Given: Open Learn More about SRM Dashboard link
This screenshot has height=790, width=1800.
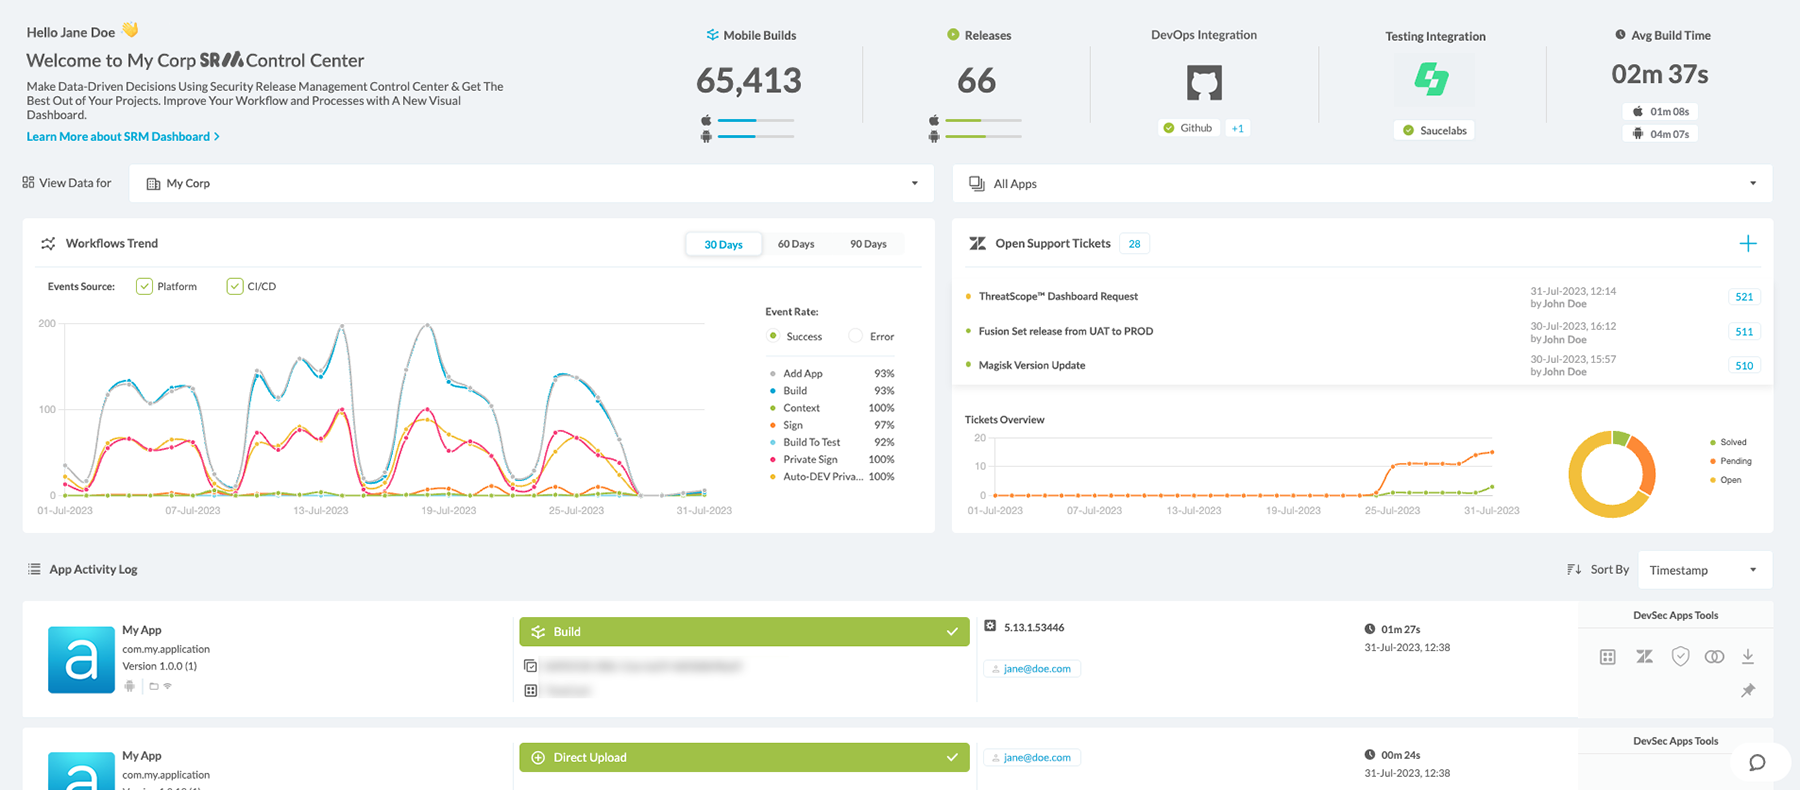Looking at the screenshot, I should point(122,137).
